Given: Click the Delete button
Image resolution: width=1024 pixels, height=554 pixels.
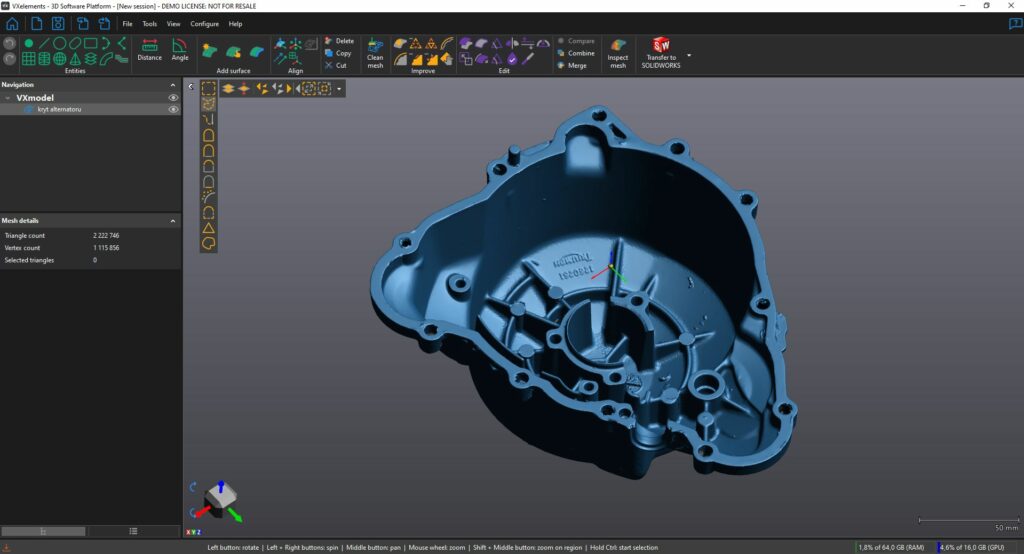Looking at the screenshot, I should (339, 41).
